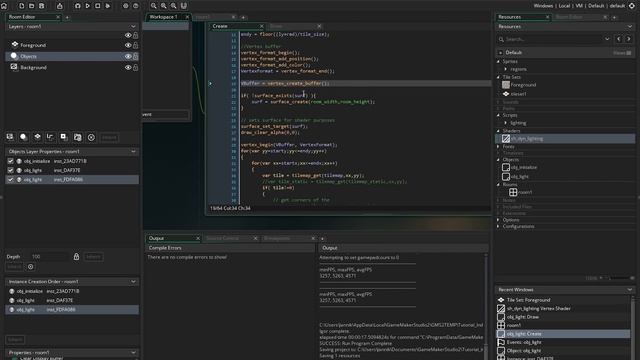Image resolution: width=640 pixels, height=360 pixels.
Task: Stop the game with Stop icon
Action: pyautogui.click(x=98, y=6)
